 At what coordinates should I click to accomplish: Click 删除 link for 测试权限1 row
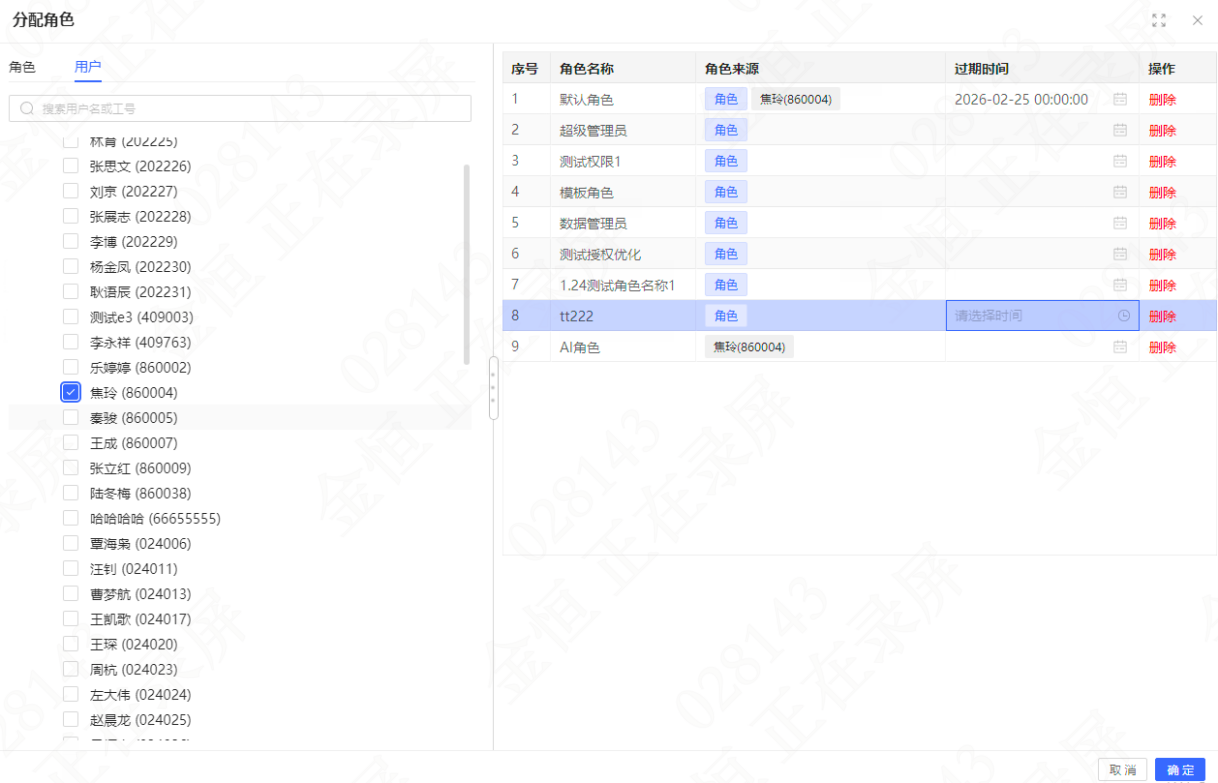coord(1162,161)
